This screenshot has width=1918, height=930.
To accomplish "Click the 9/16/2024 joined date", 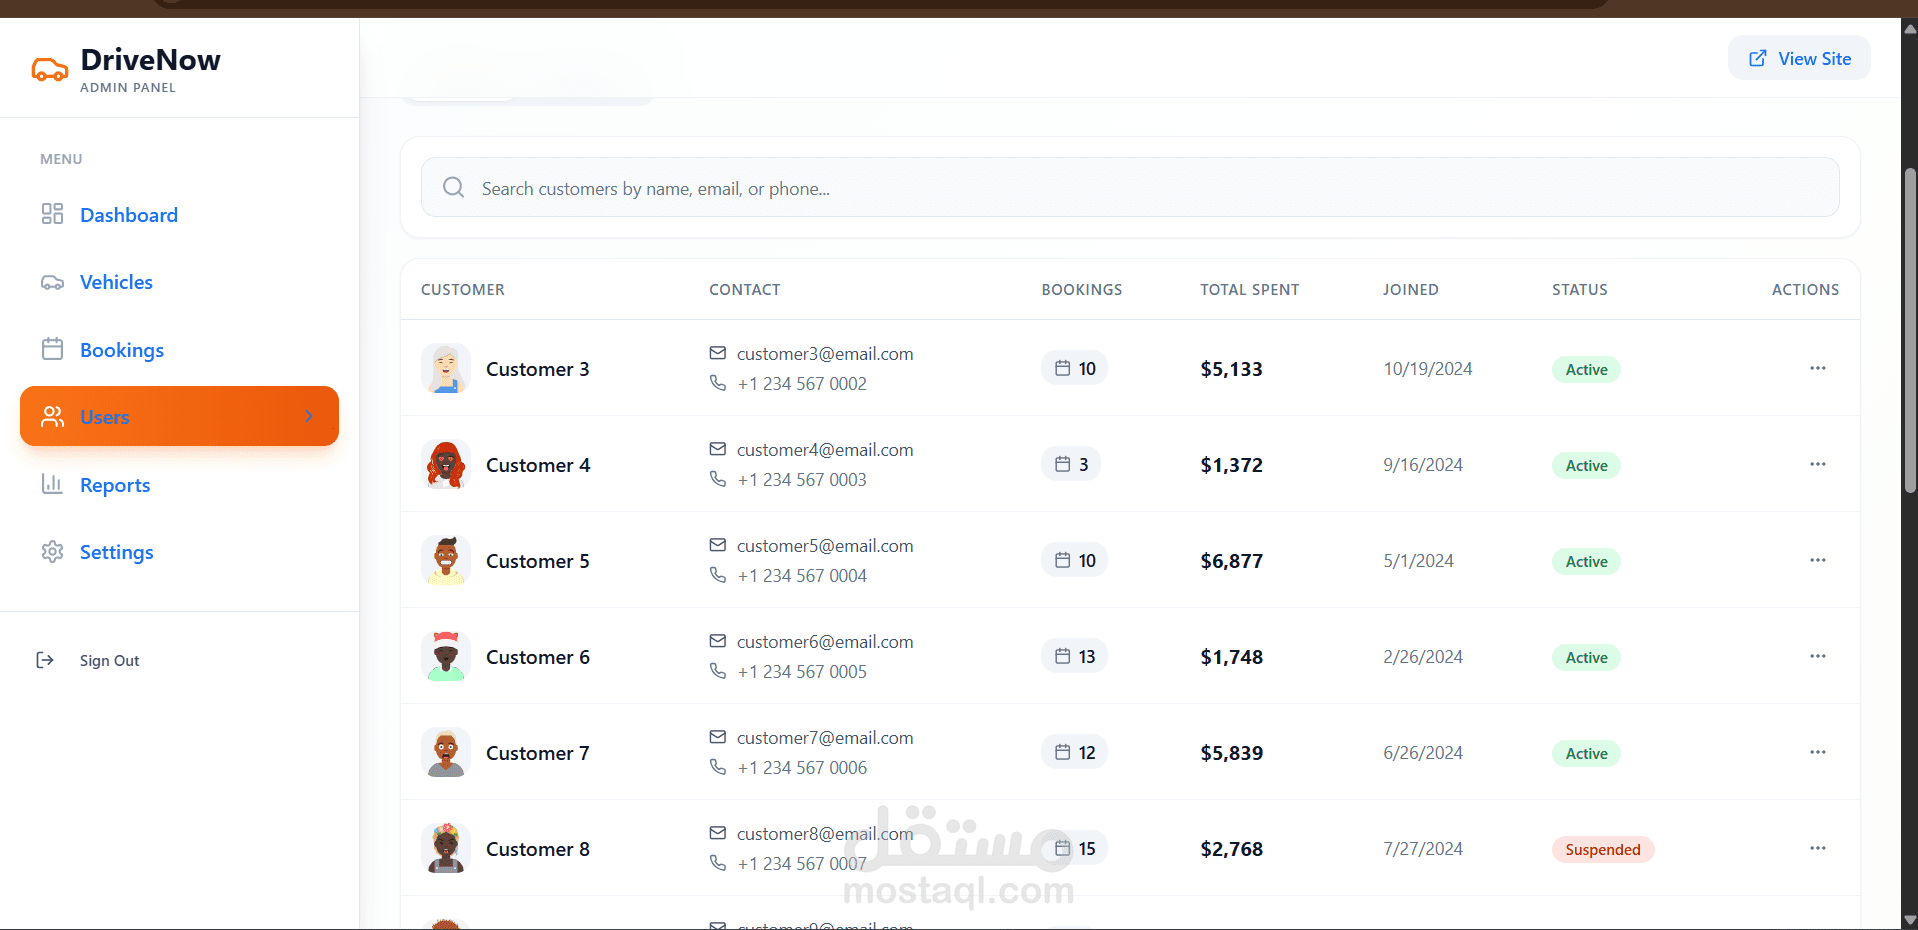I will tap(1423, 465).
